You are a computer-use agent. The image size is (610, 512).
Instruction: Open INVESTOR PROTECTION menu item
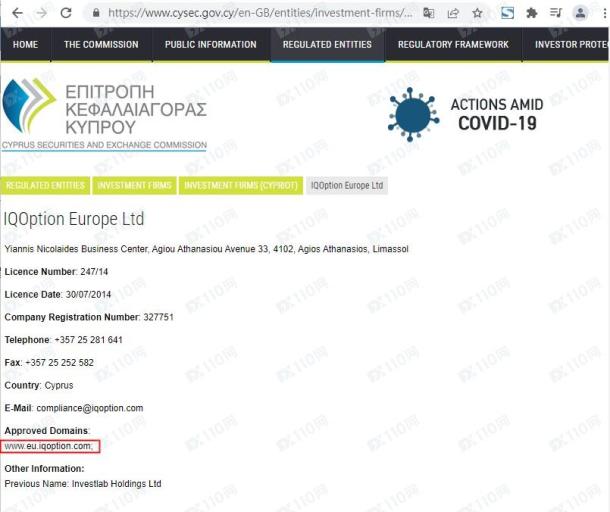click(566, 44)
